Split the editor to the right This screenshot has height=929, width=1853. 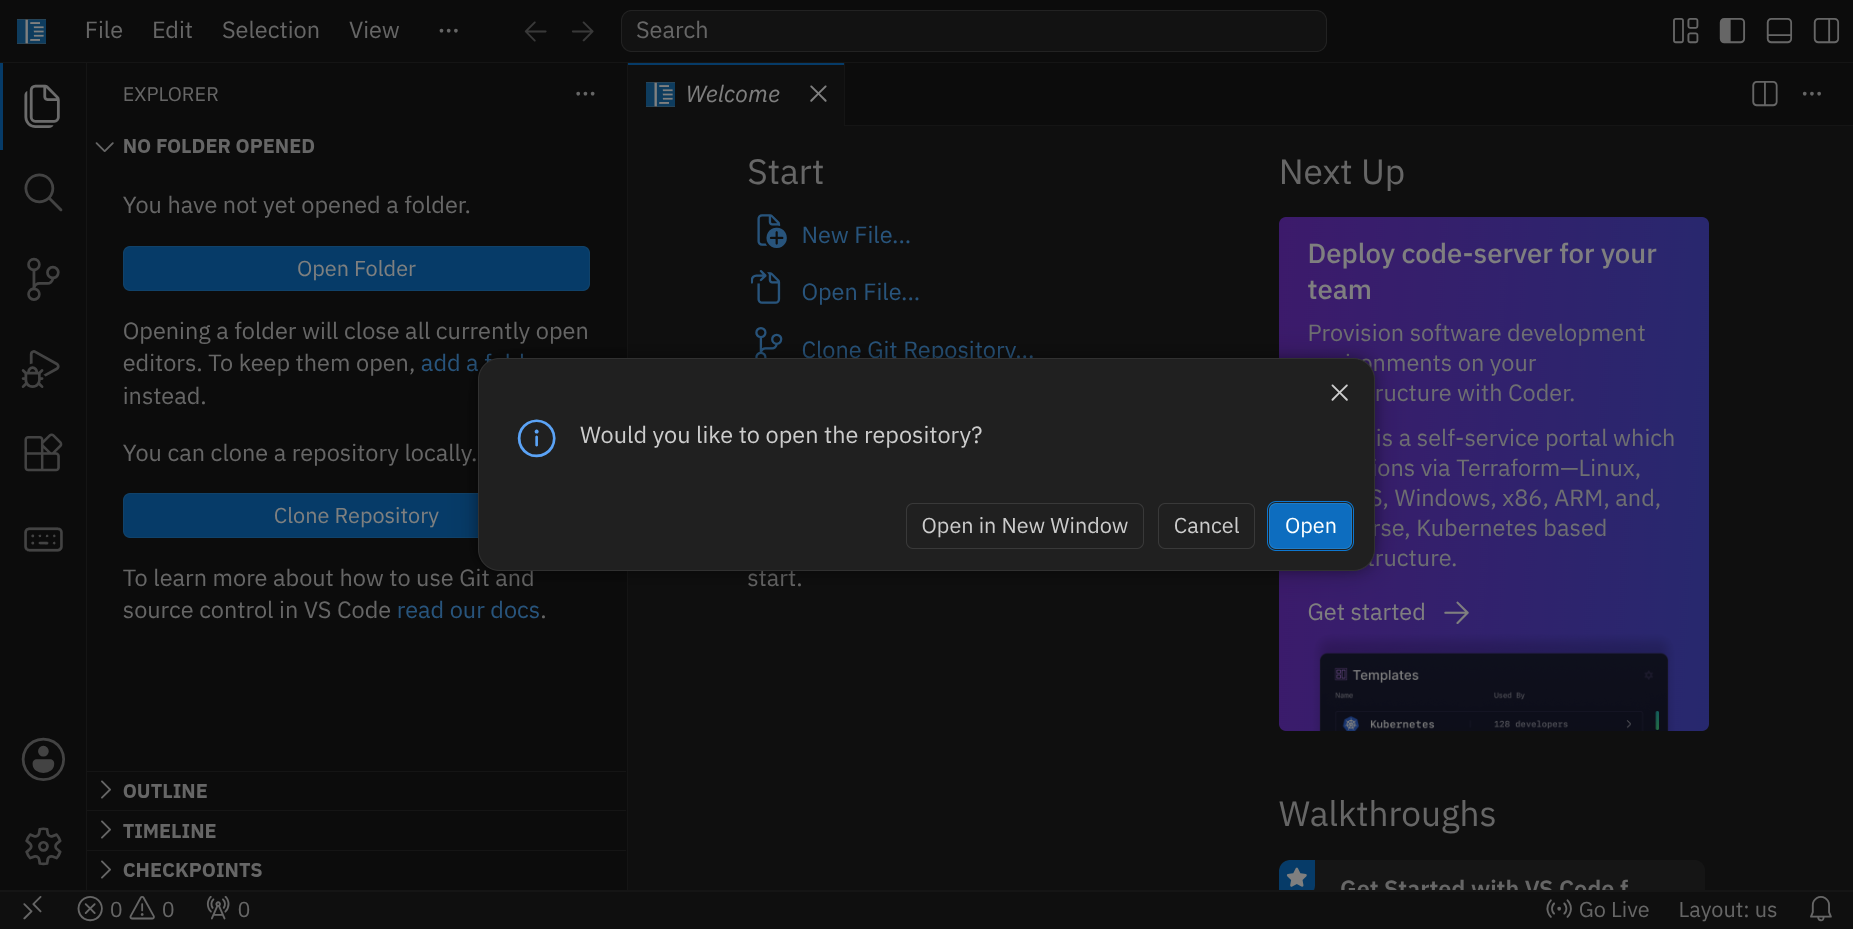tap(1765, 94)
